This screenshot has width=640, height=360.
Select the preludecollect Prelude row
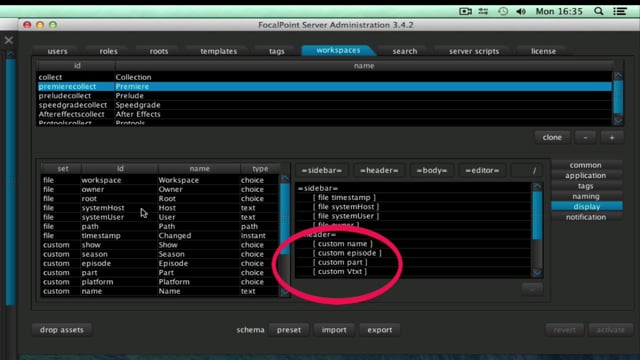tap(324, 96)
